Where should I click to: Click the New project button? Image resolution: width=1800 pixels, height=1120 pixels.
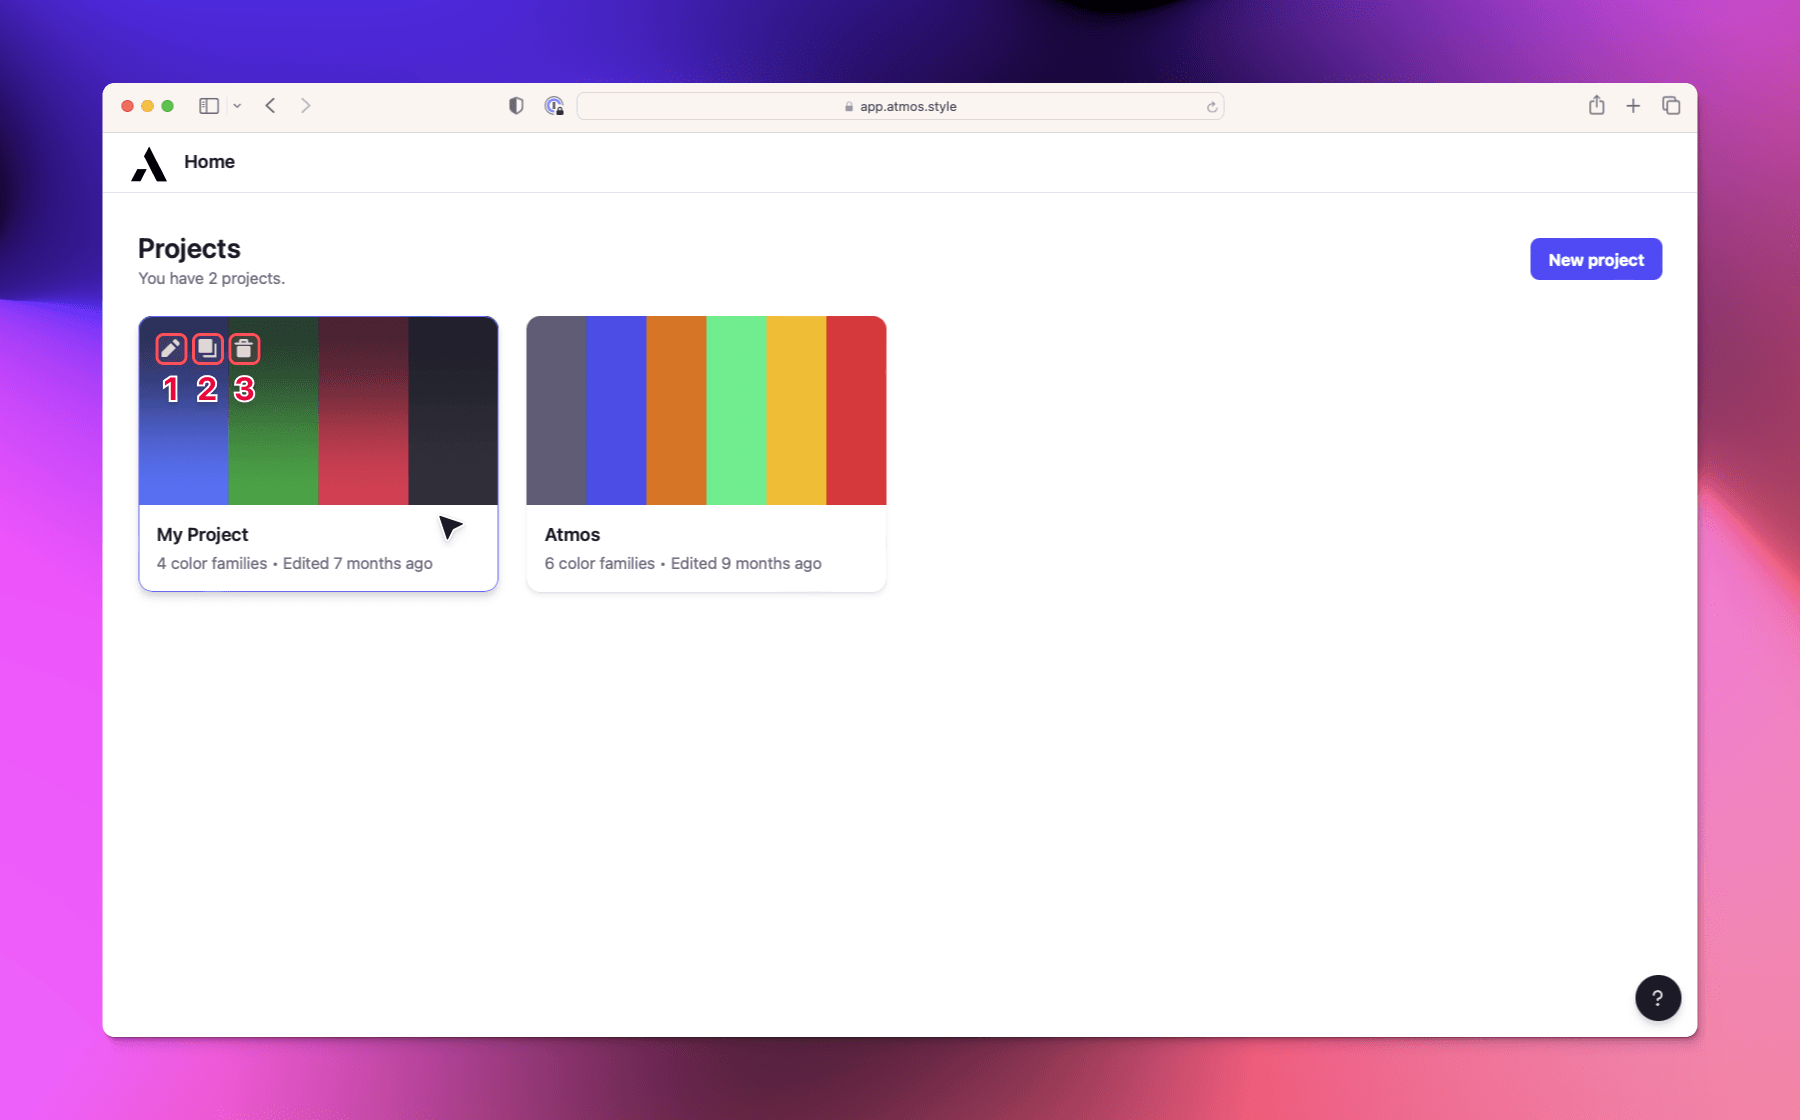[1595, 260]
